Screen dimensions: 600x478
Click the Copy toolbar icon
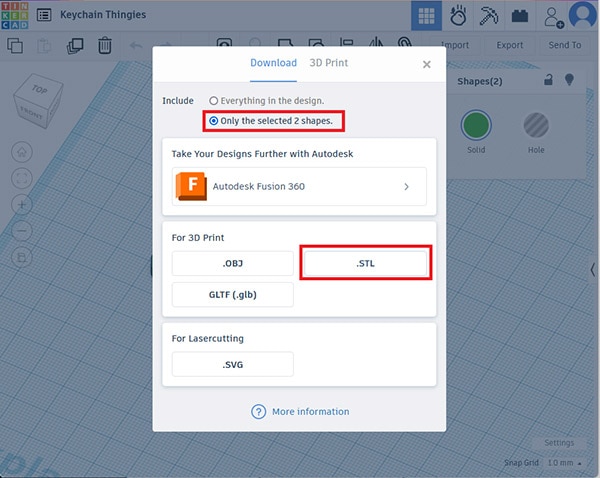[x=15, y=46]
